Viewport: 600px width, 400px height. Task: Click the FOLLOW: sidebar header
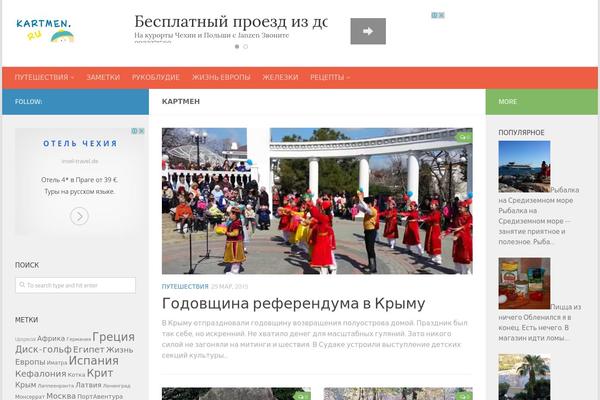point(29,102)
